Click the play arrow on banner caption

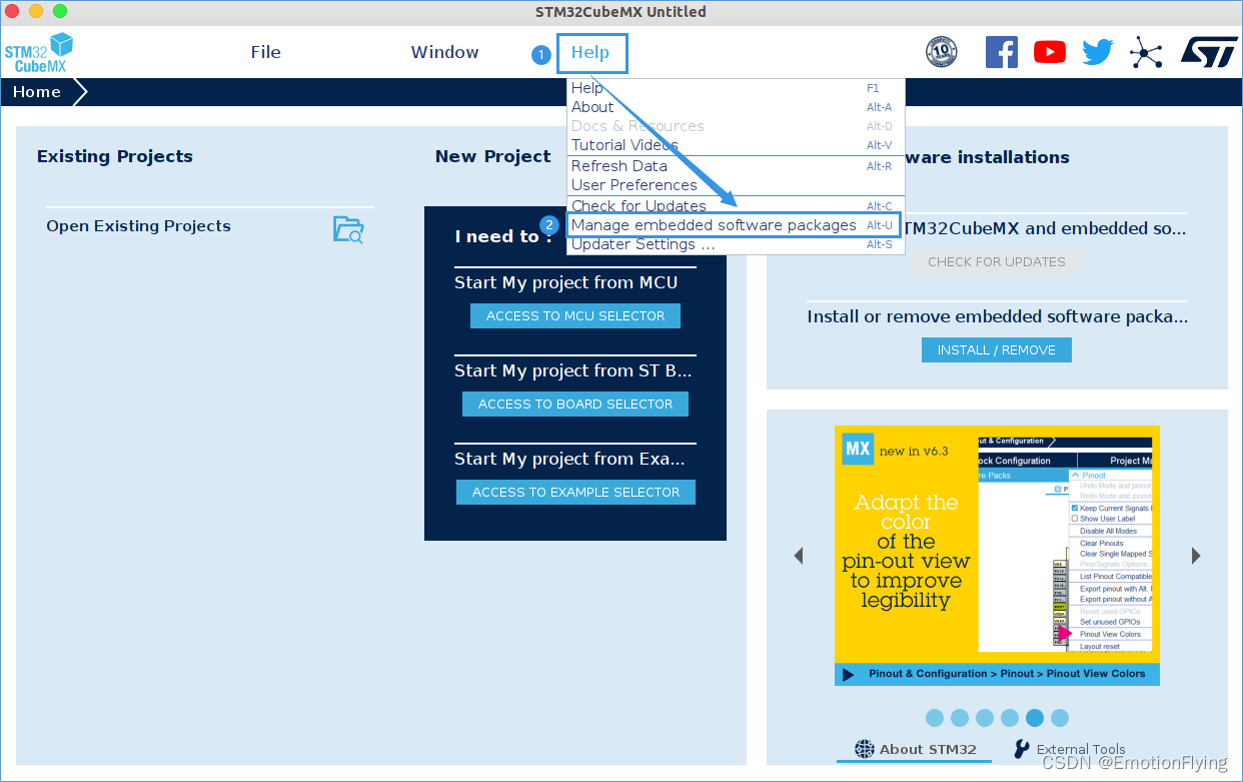click(848, 674)
